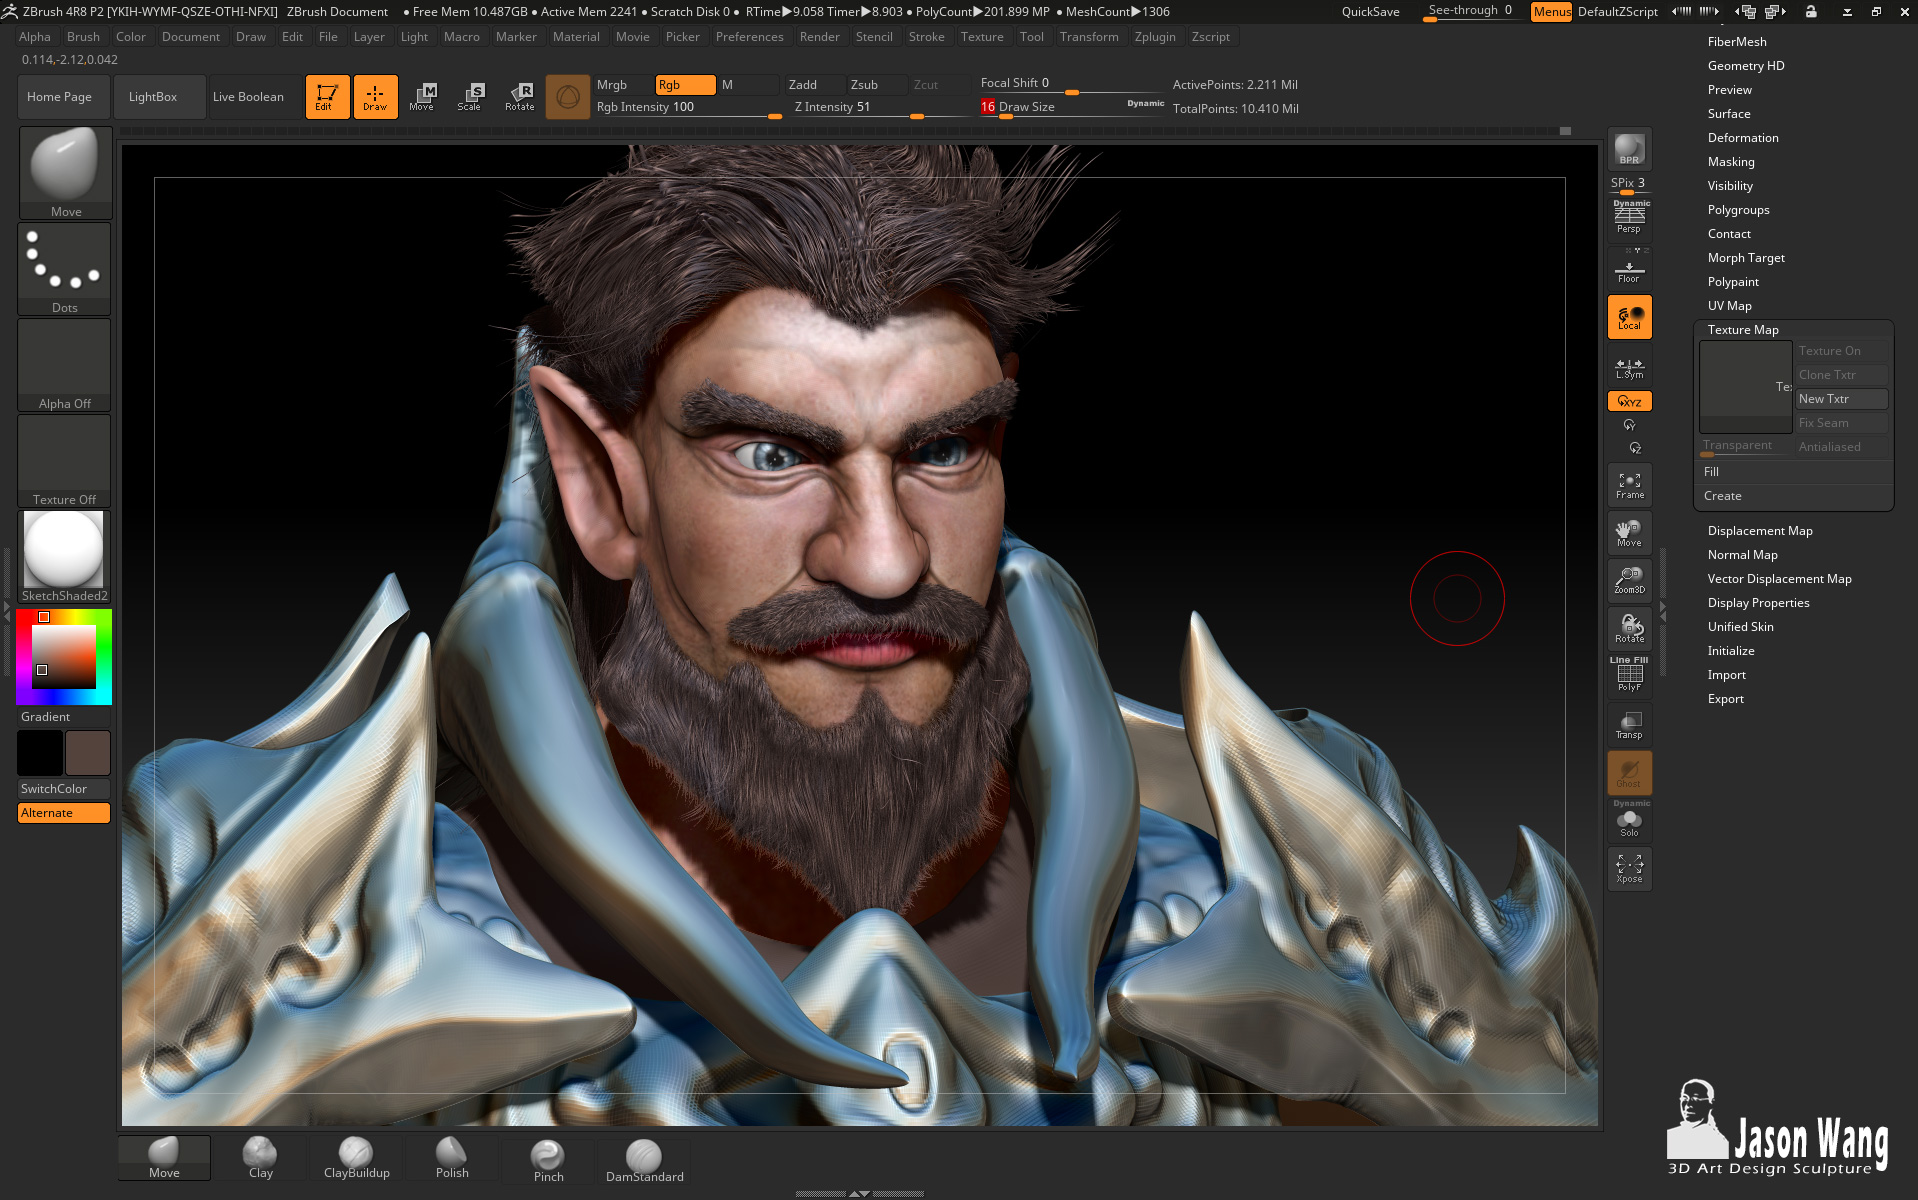The width and height of the screenshot is (1918, 1200).
Task: Toggle Rgb paint mode
Action: pos(685,85)
